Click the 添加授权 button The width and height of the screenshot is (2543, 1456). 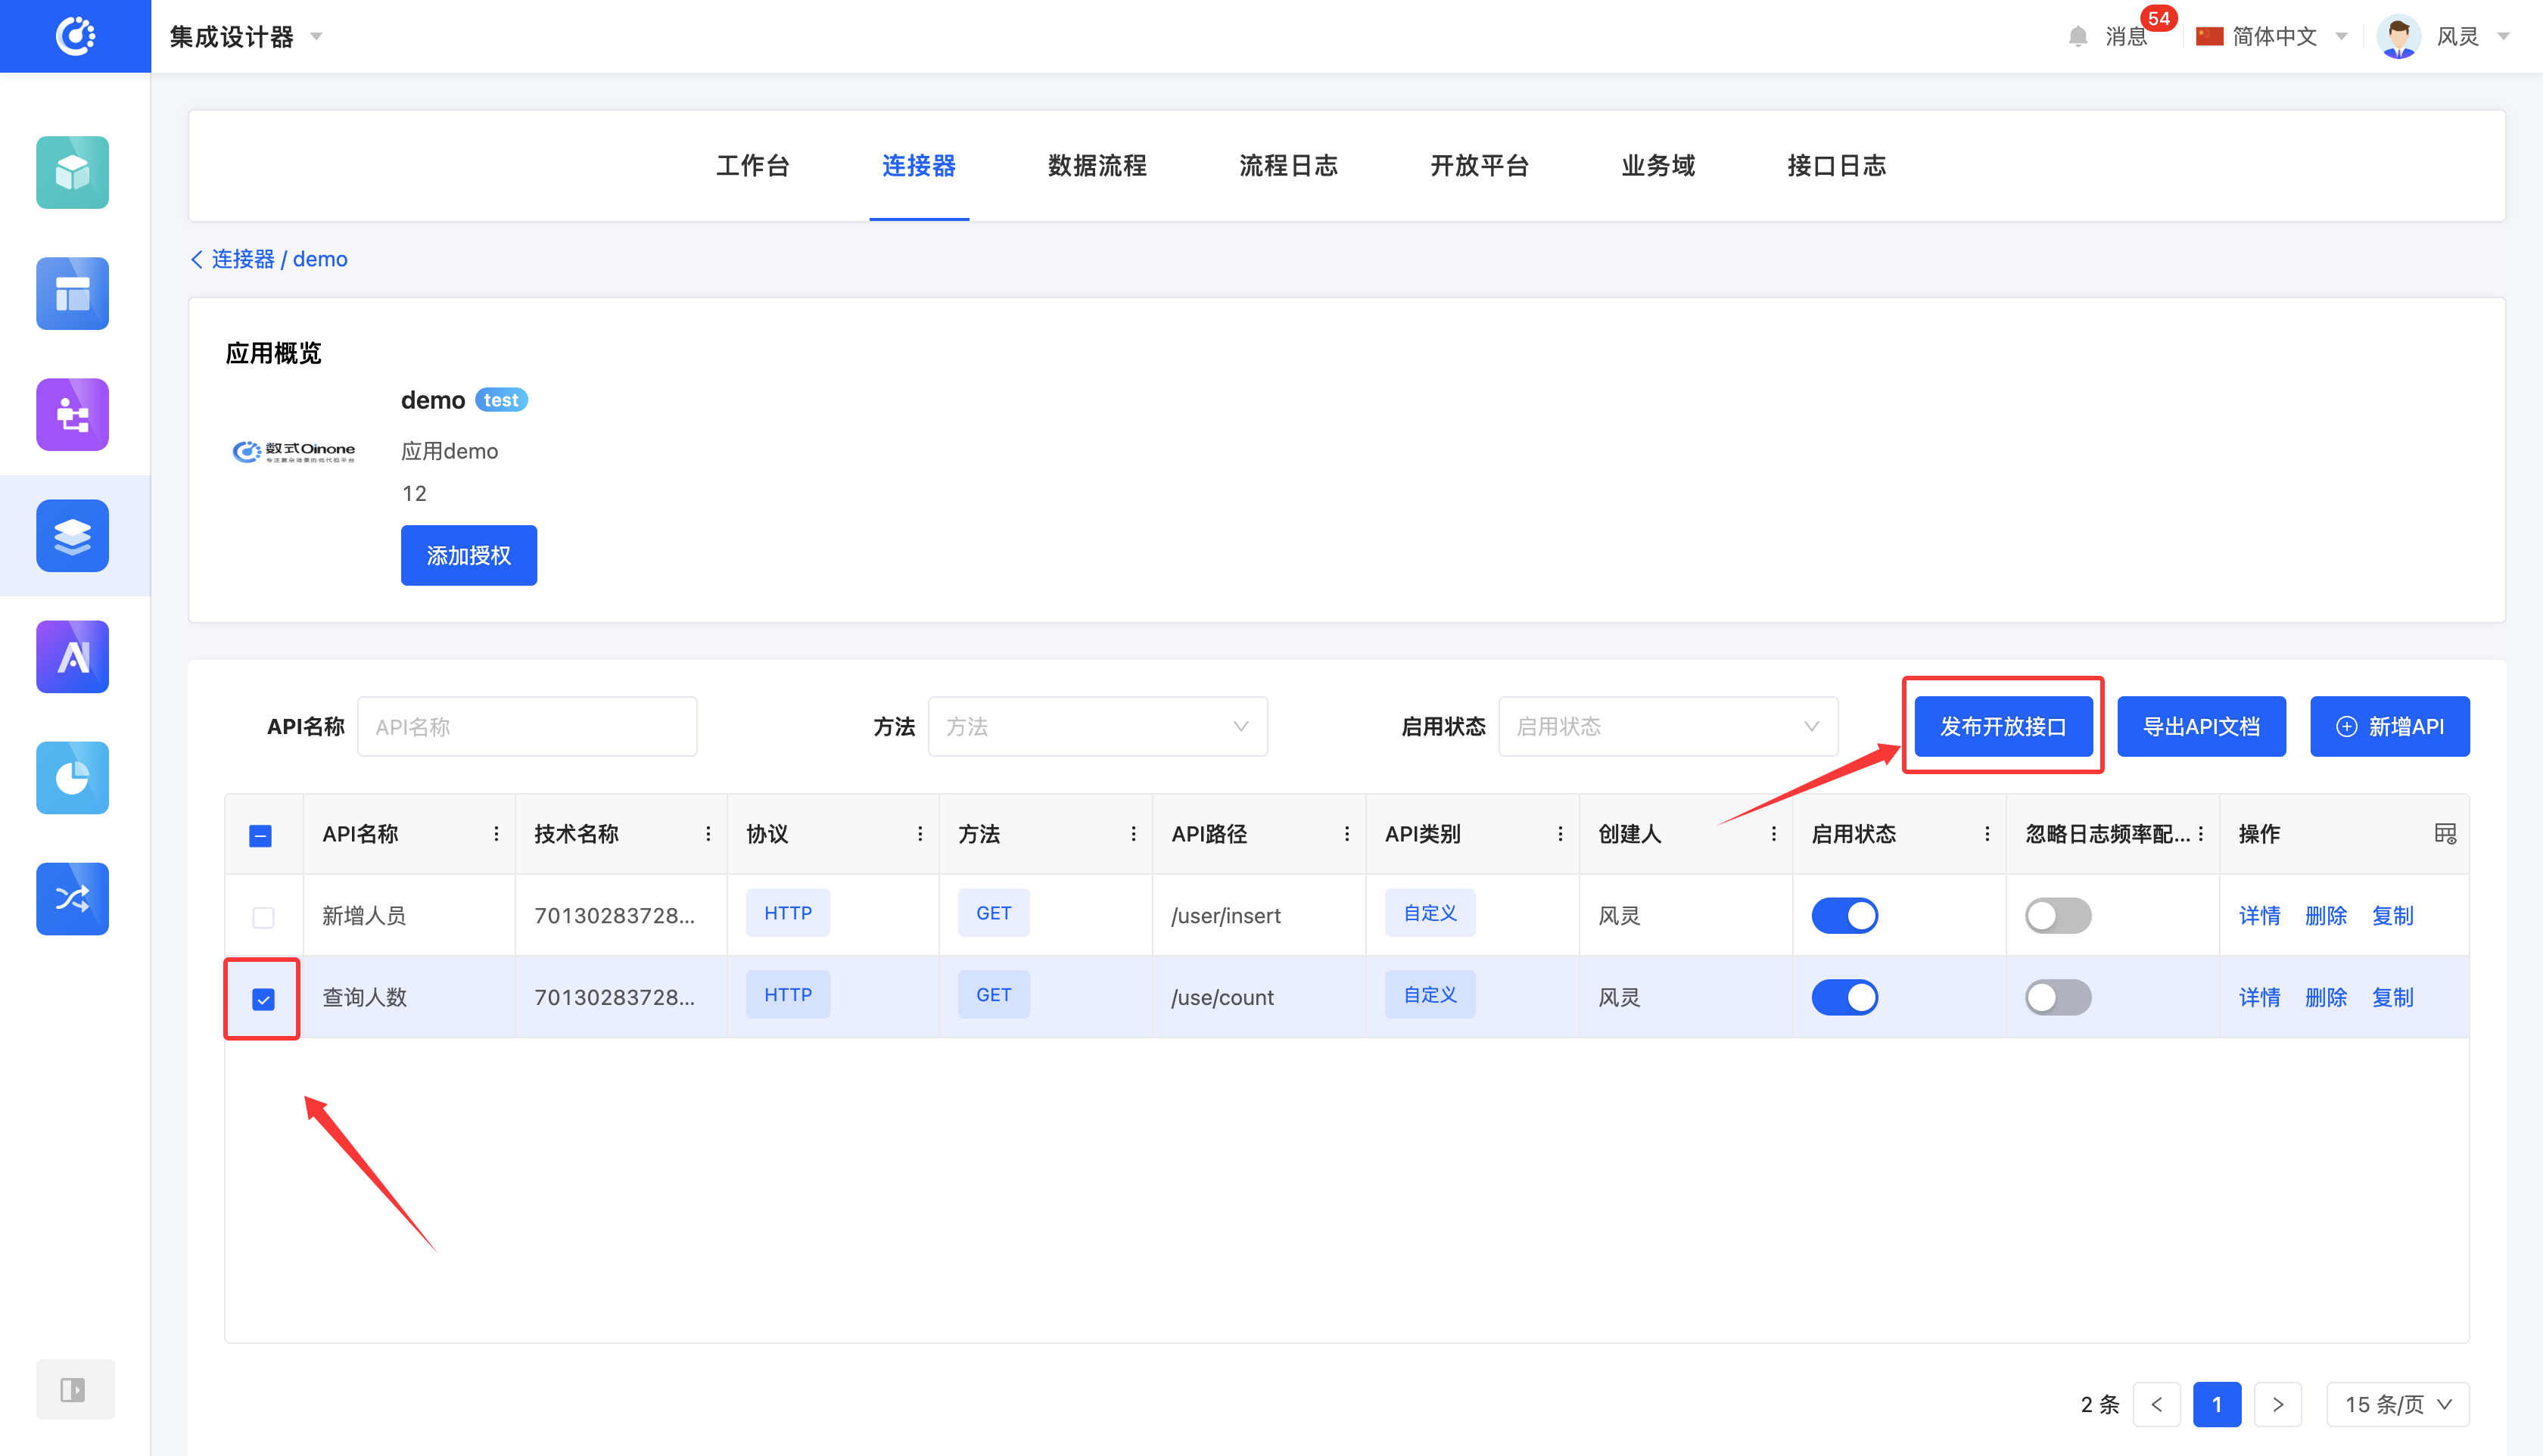point(468,555)
